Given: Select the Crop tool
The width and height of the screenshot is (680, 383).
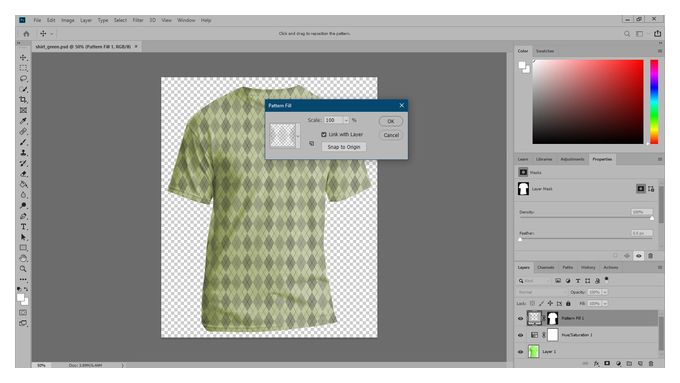Looking at the screenshot, I should tap(23, 100).
